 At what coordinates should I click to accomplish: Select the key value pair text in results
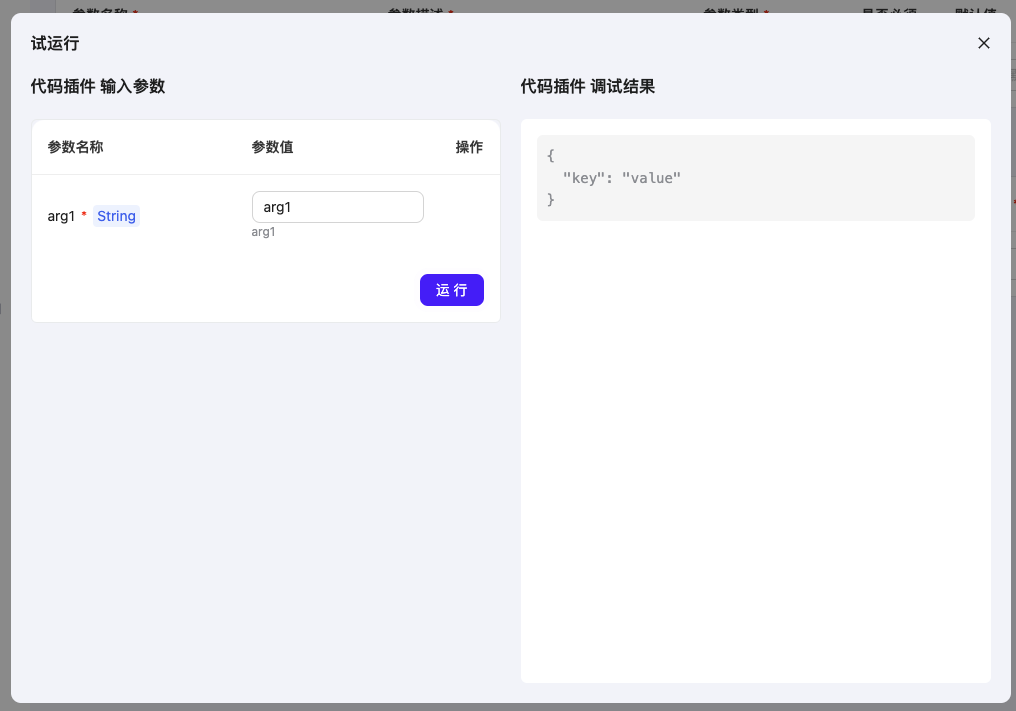tap(619, 177)
